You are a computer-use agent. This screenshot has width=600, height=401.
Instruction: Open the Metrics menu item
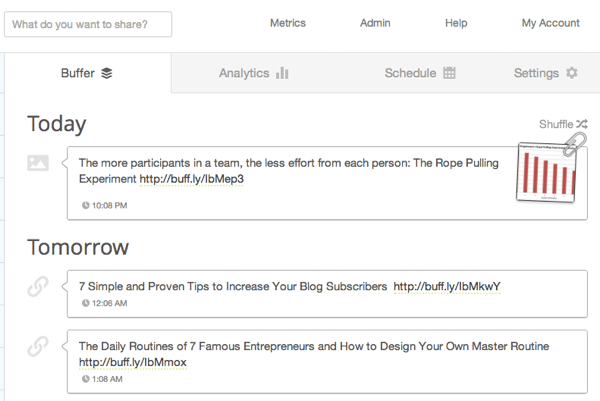pyautogui.click(x=288, y=23)
